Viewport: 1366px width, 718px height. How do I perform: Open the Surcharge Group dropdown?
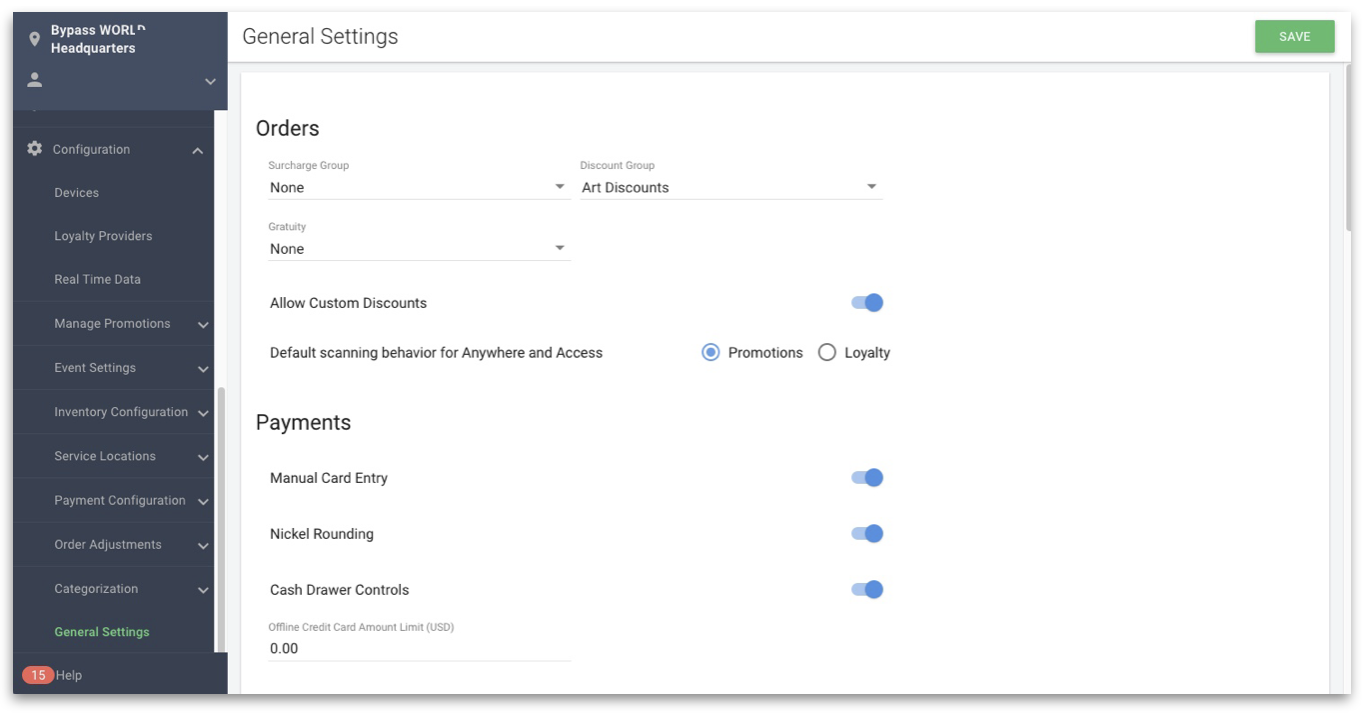[419, 187]
